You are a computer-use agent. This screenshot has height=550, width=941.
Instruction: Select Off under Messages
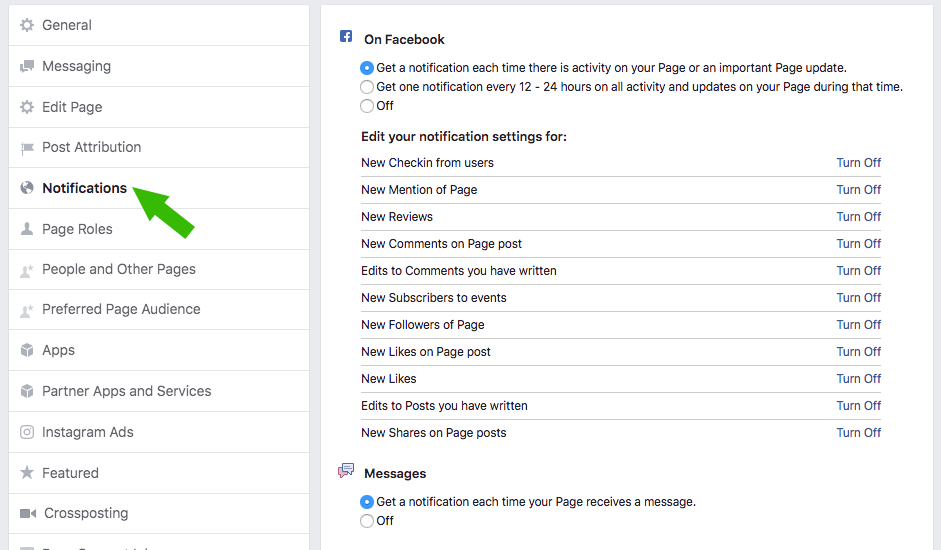coord(367,521)
